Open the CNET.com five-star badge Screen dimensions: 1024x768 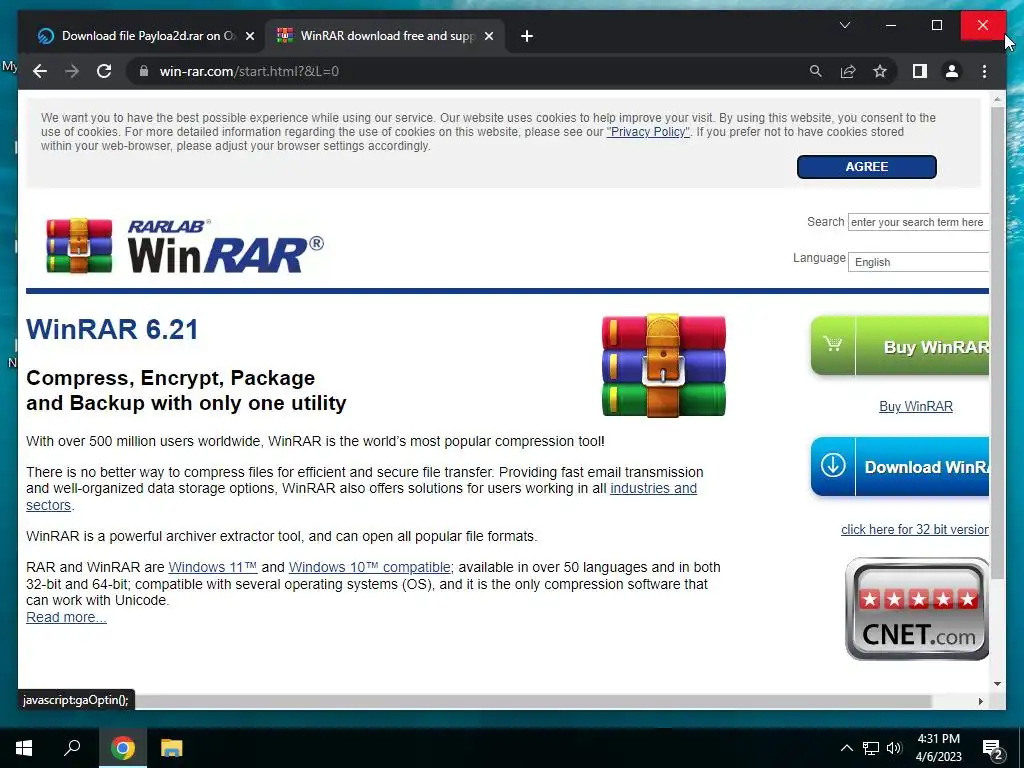tap(917, 609)
